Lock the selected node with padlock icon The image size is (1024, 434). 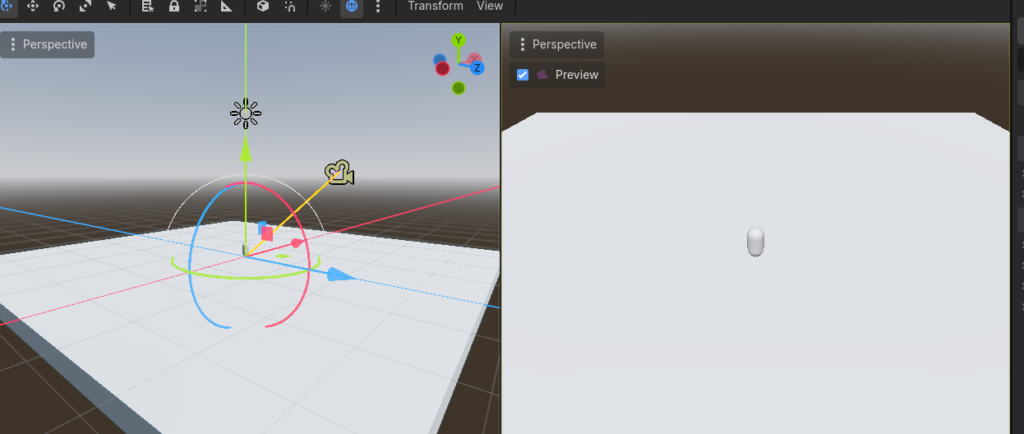point(174,6)
